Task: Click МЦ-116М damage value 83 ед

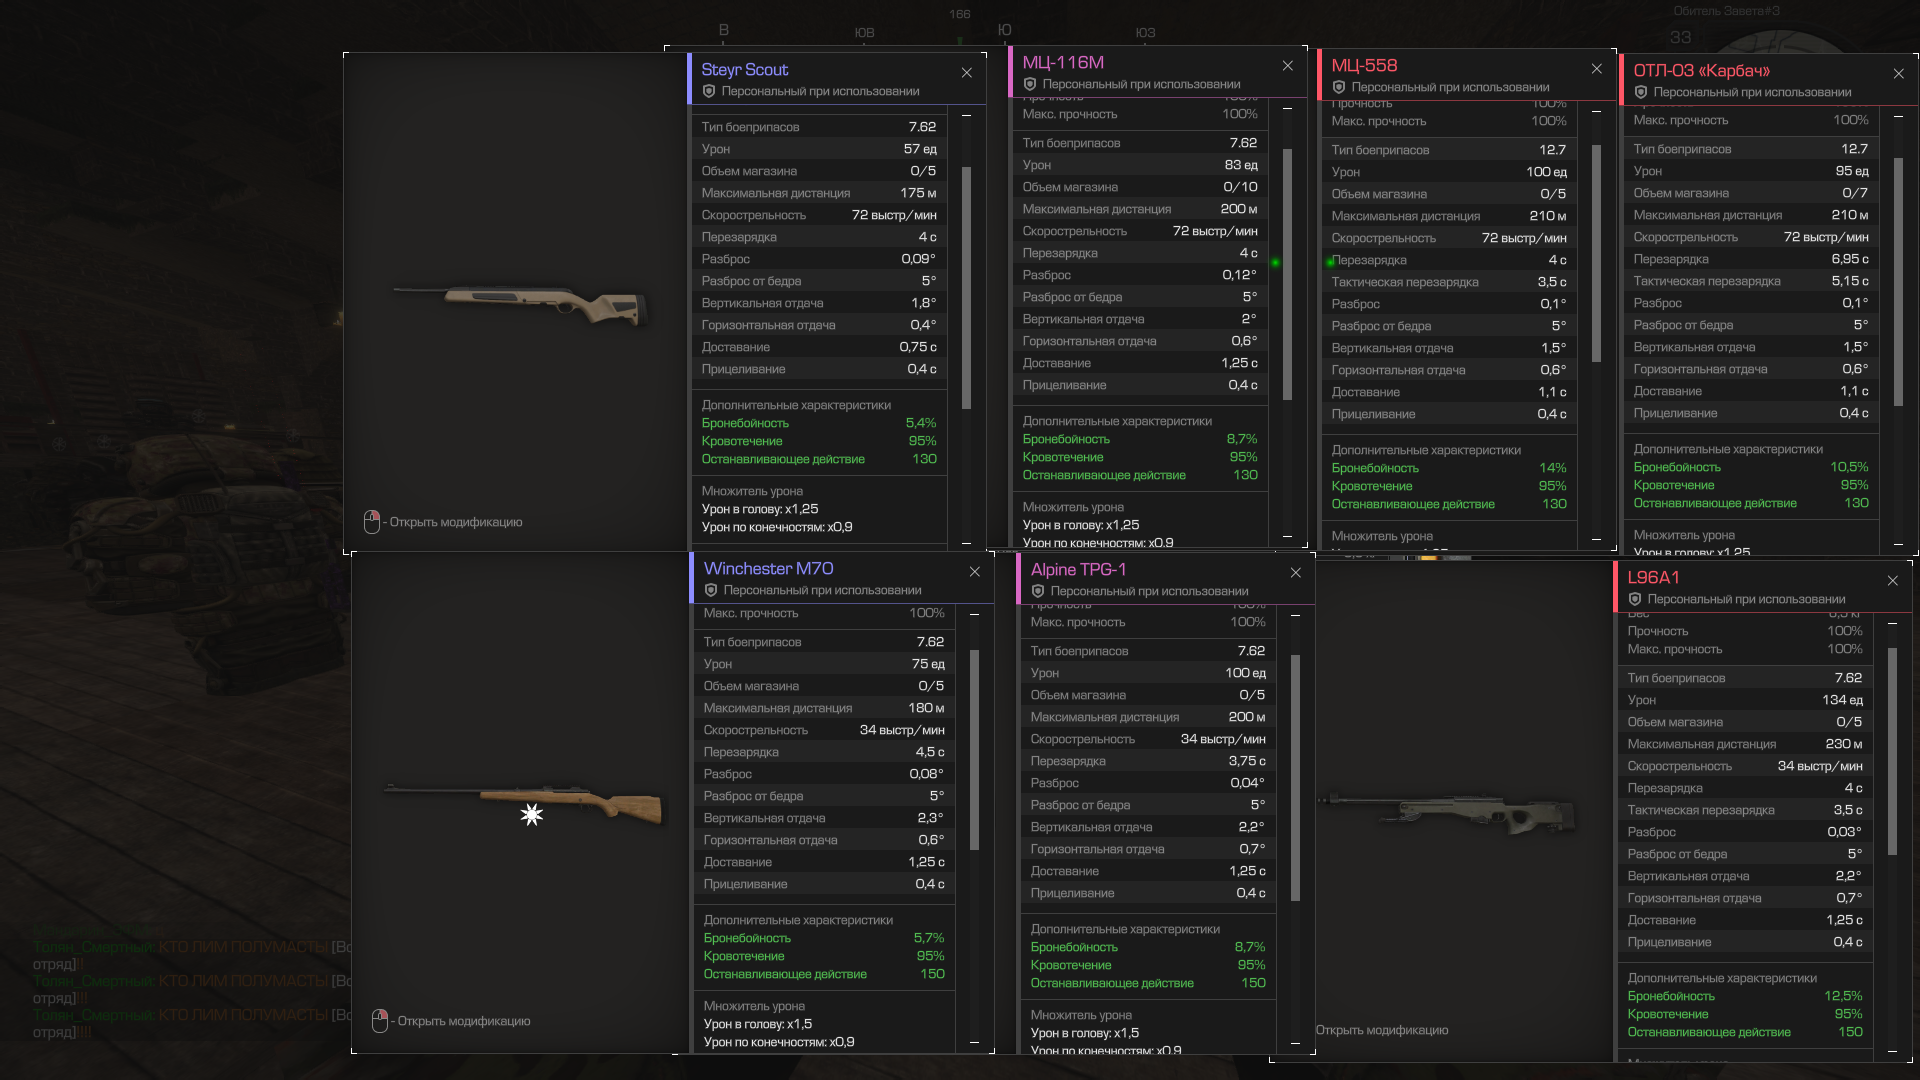Action: pos(1241,165)
